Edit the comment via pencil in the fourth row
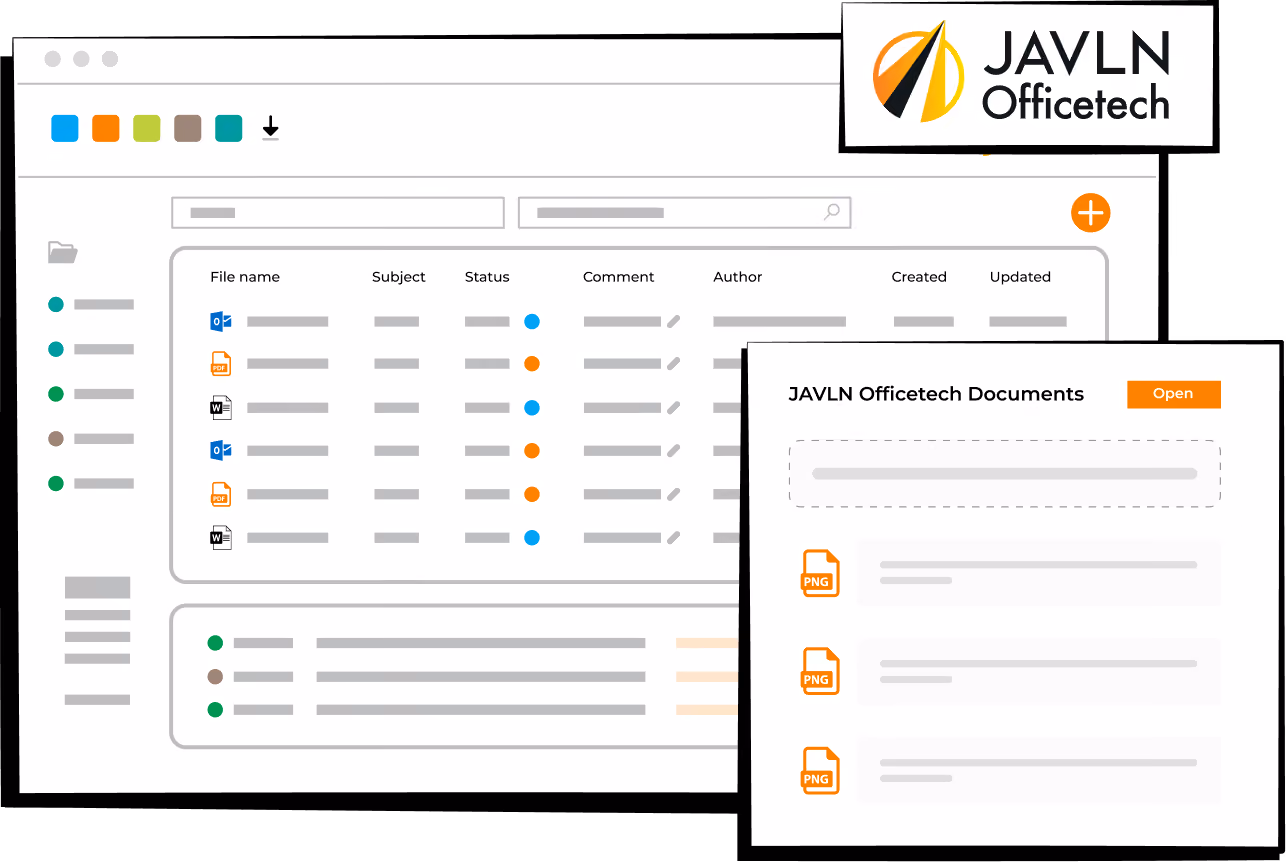 (x=674, y=451)
